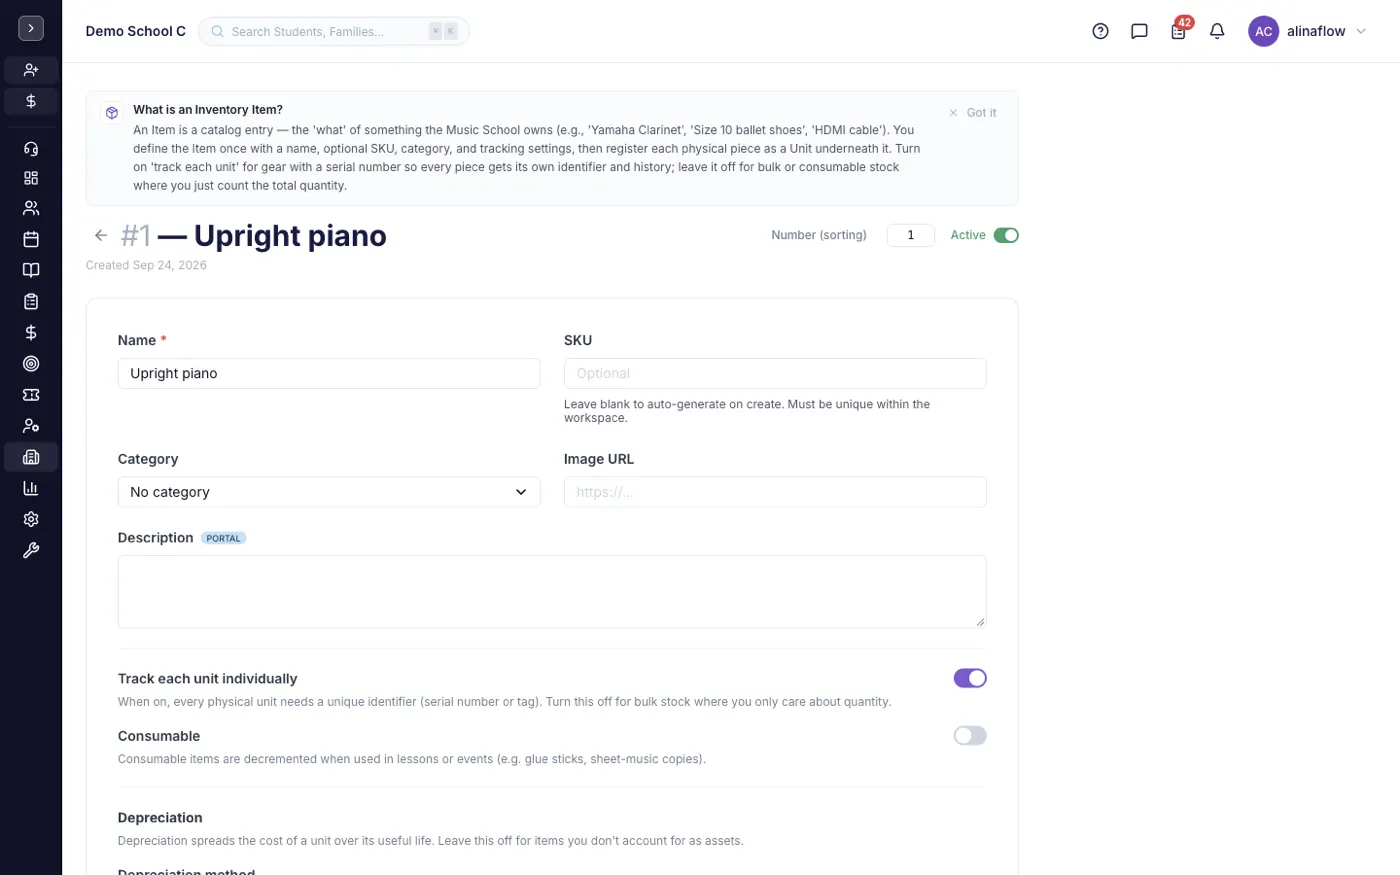Open the open-book sidebar icon
Screen dimensions: 1400x875
(x=31, y=270)
